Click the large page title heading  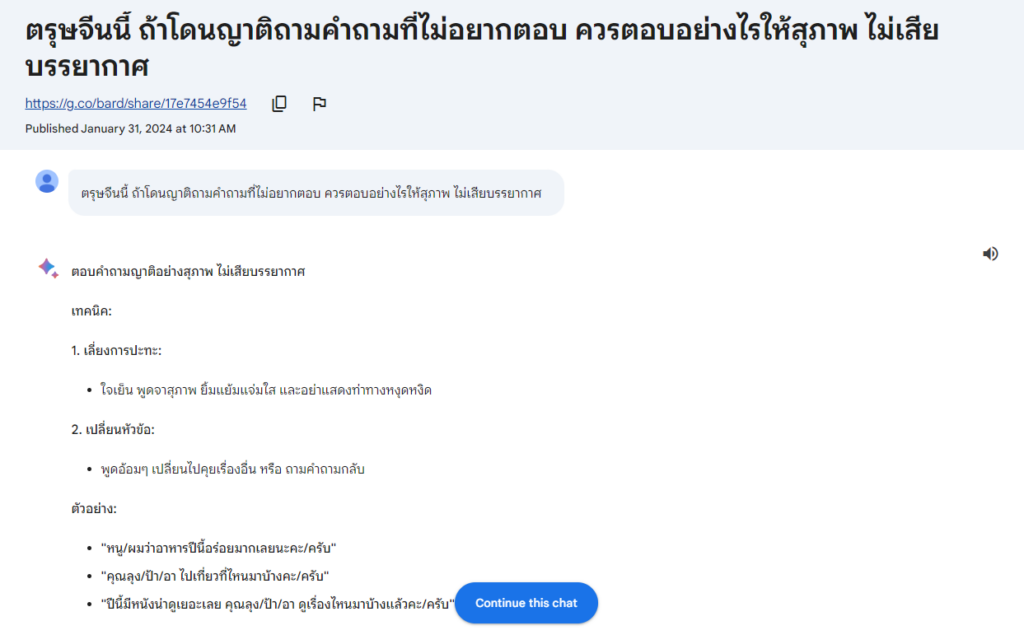[480, 47]
